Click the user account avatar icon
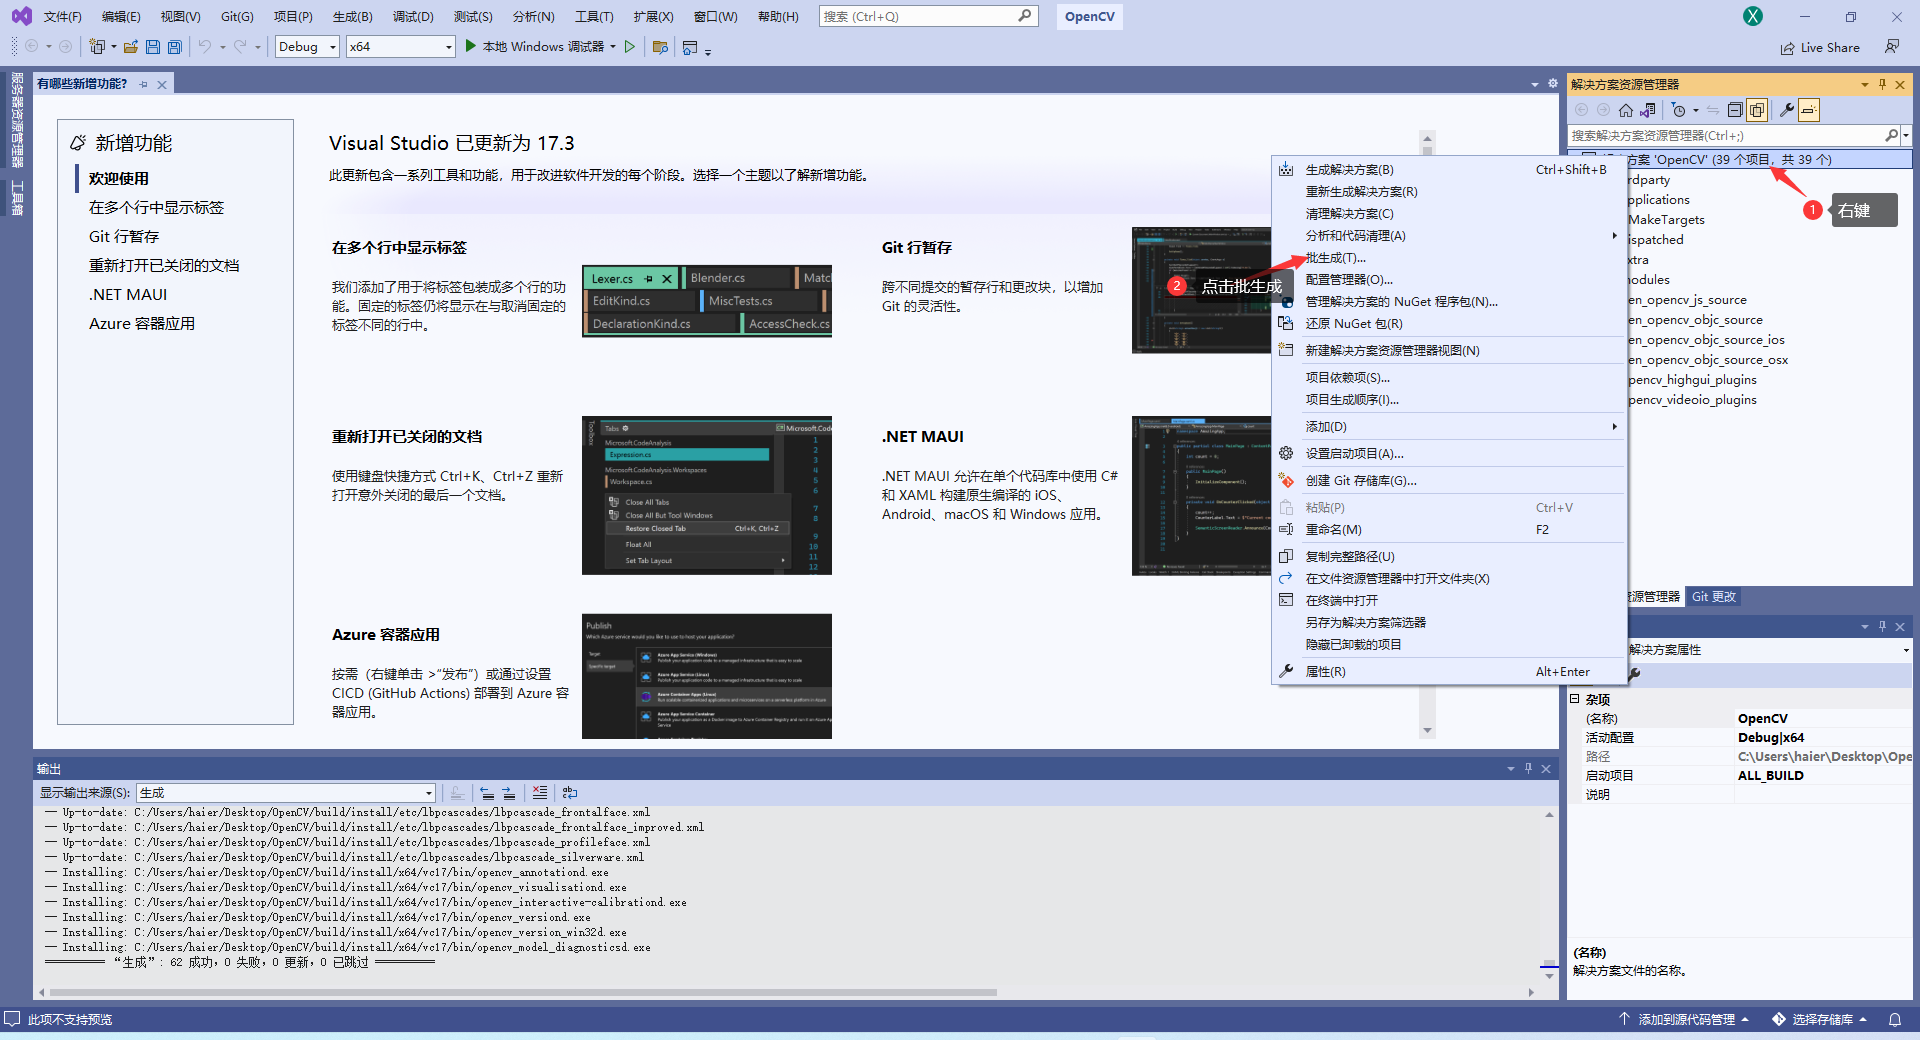The height and width of the screenshot is (1040, 1920). (x=1753, y=16)
